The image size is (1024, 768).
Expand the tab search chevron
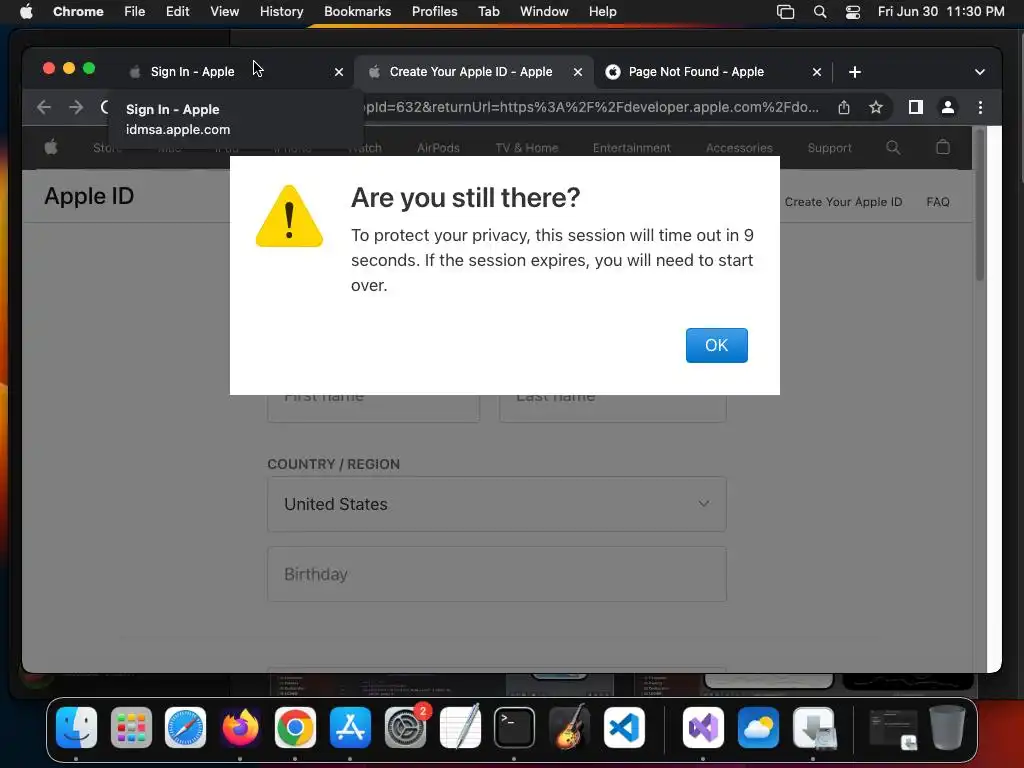coord(980,72)
